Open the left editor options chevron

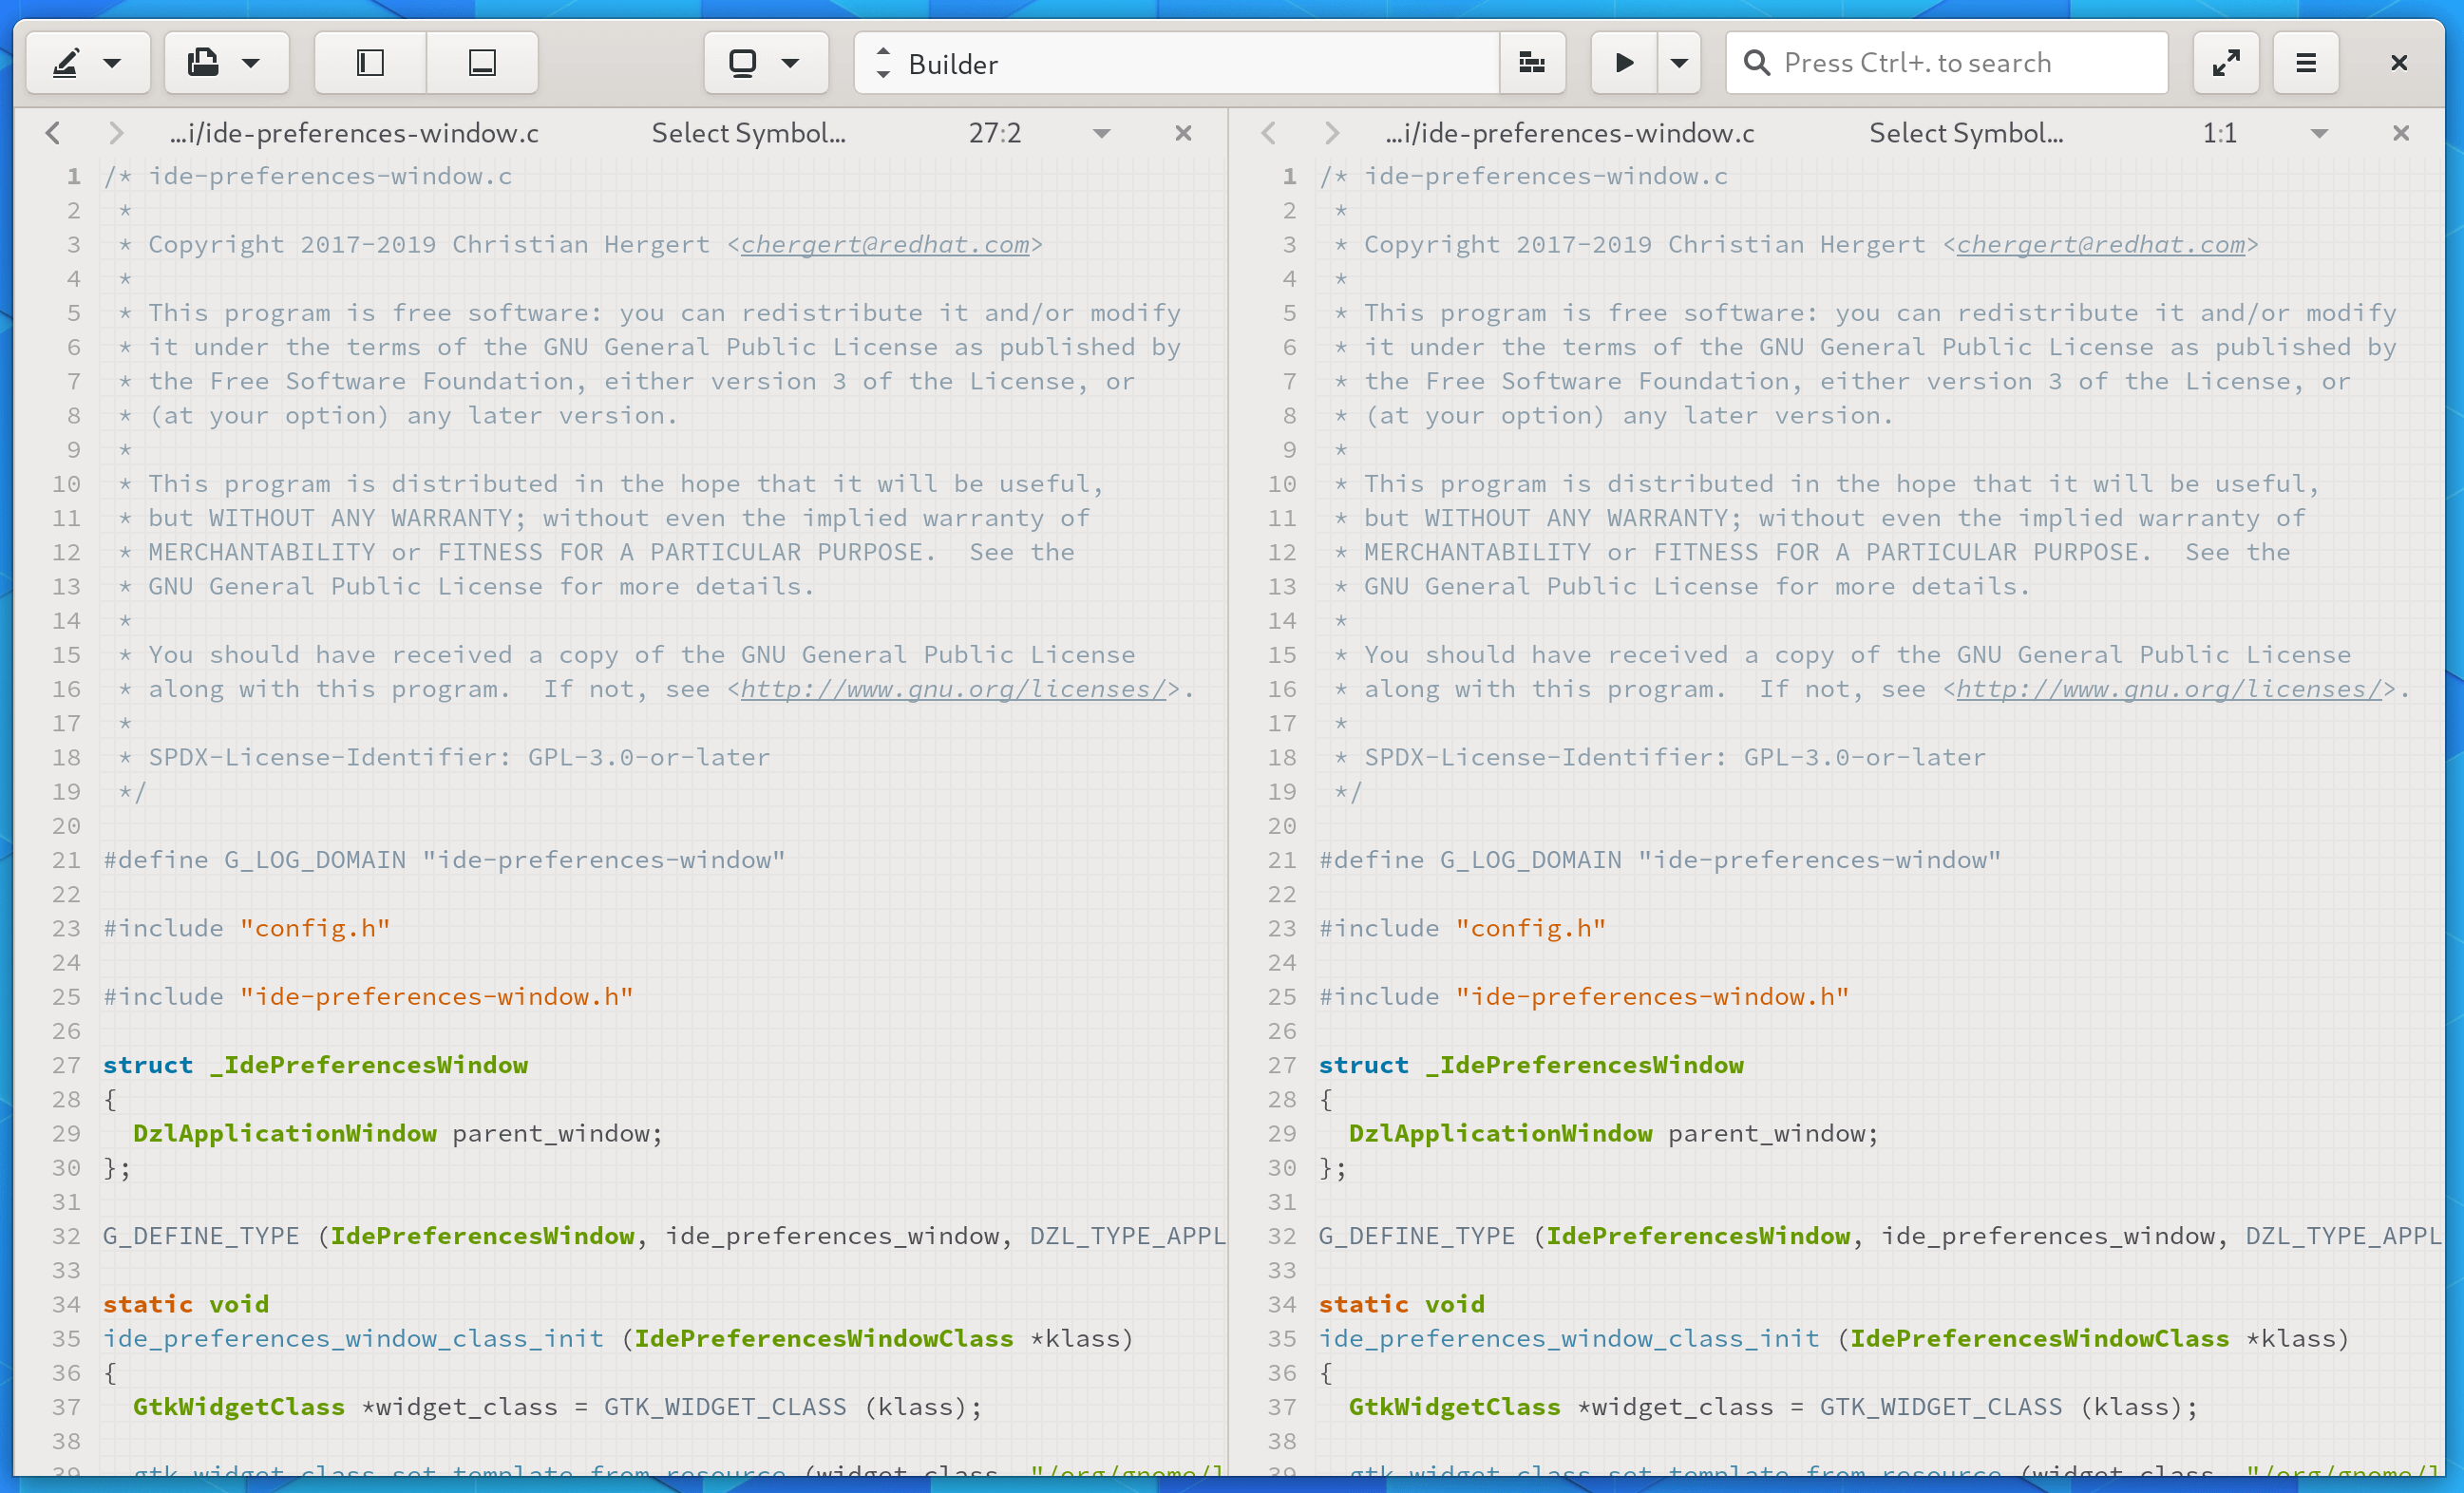(1102, 133)
